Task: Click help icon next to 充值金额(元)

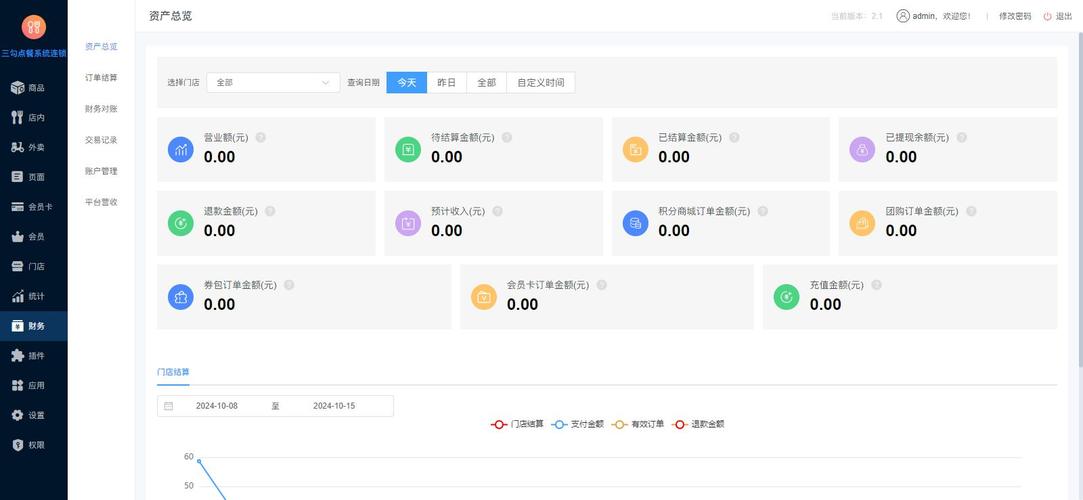Action: pyautogui.click(x=876, y=285)
